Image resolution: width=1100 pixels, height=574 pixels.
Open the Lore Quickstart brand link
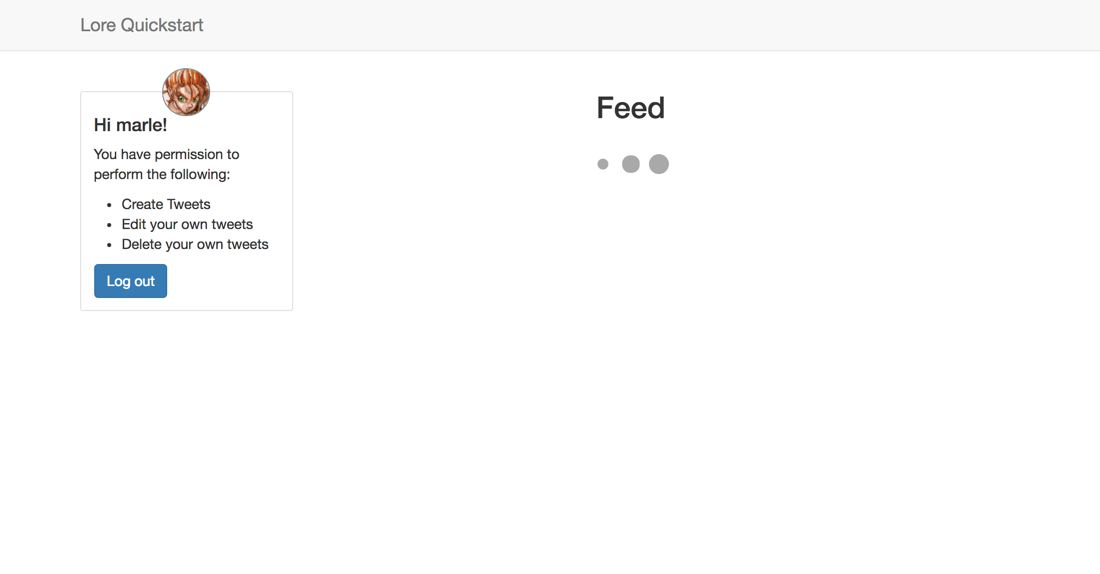[142, 25]
